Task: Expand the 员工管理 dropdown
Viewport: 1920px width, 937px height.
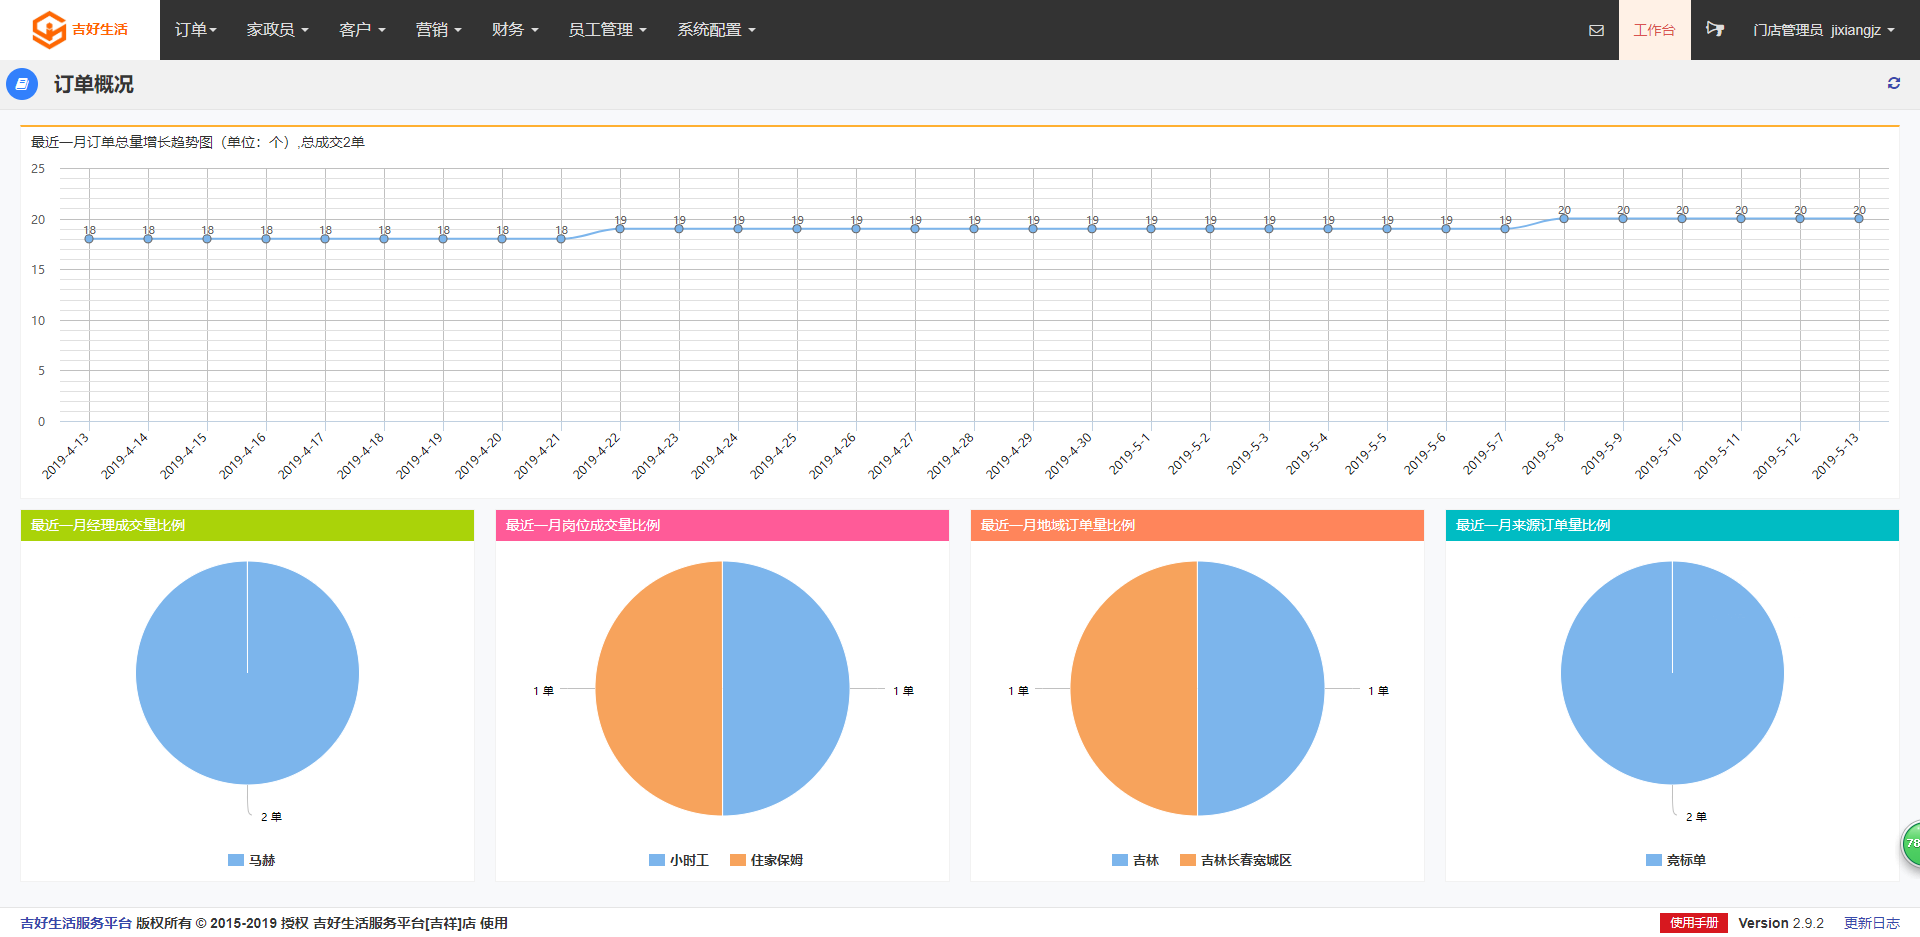Action: pos(607,30)
